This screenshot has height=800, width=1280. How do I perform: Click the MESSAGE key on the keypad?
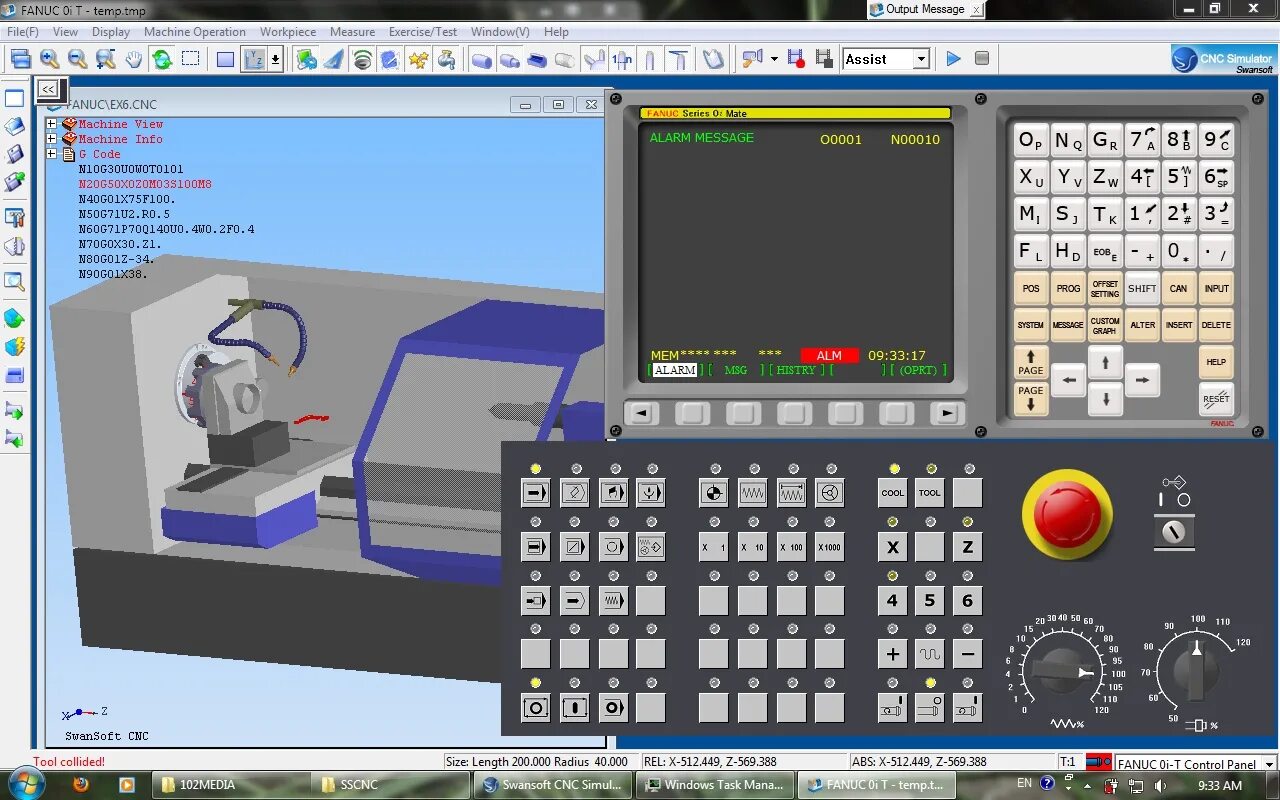(x=1068, y=325)
